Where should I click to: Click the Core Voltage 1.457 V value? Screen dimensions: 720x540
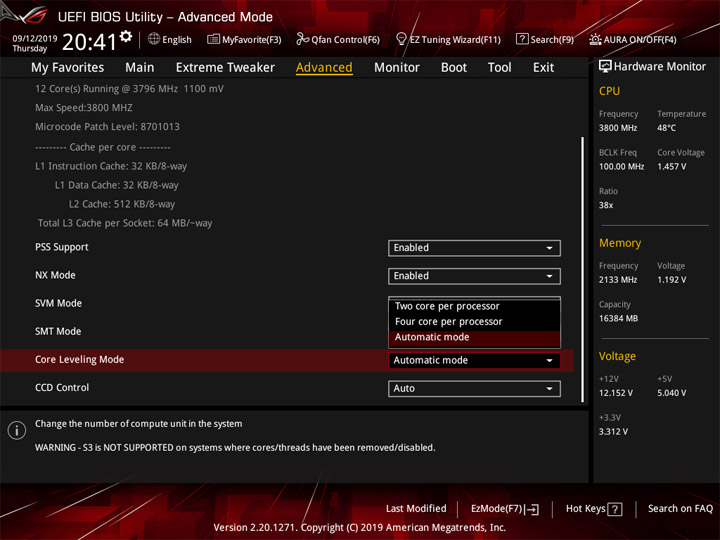pos(672,167)
